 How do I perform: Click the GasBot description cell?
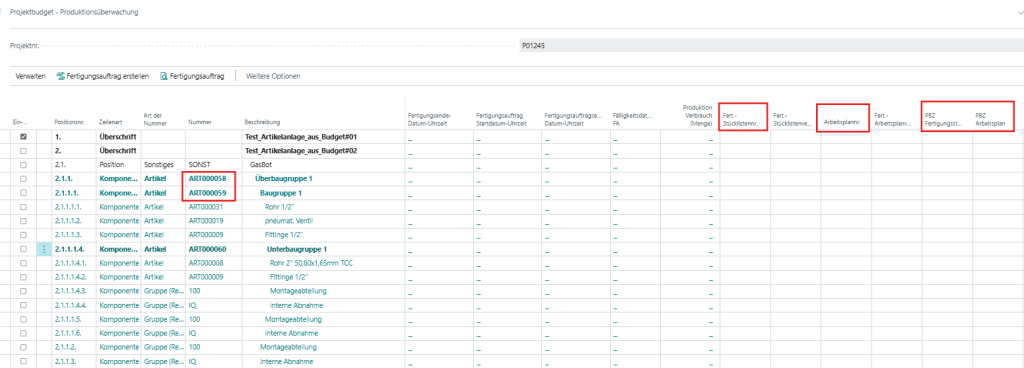[x=261, y=165]
